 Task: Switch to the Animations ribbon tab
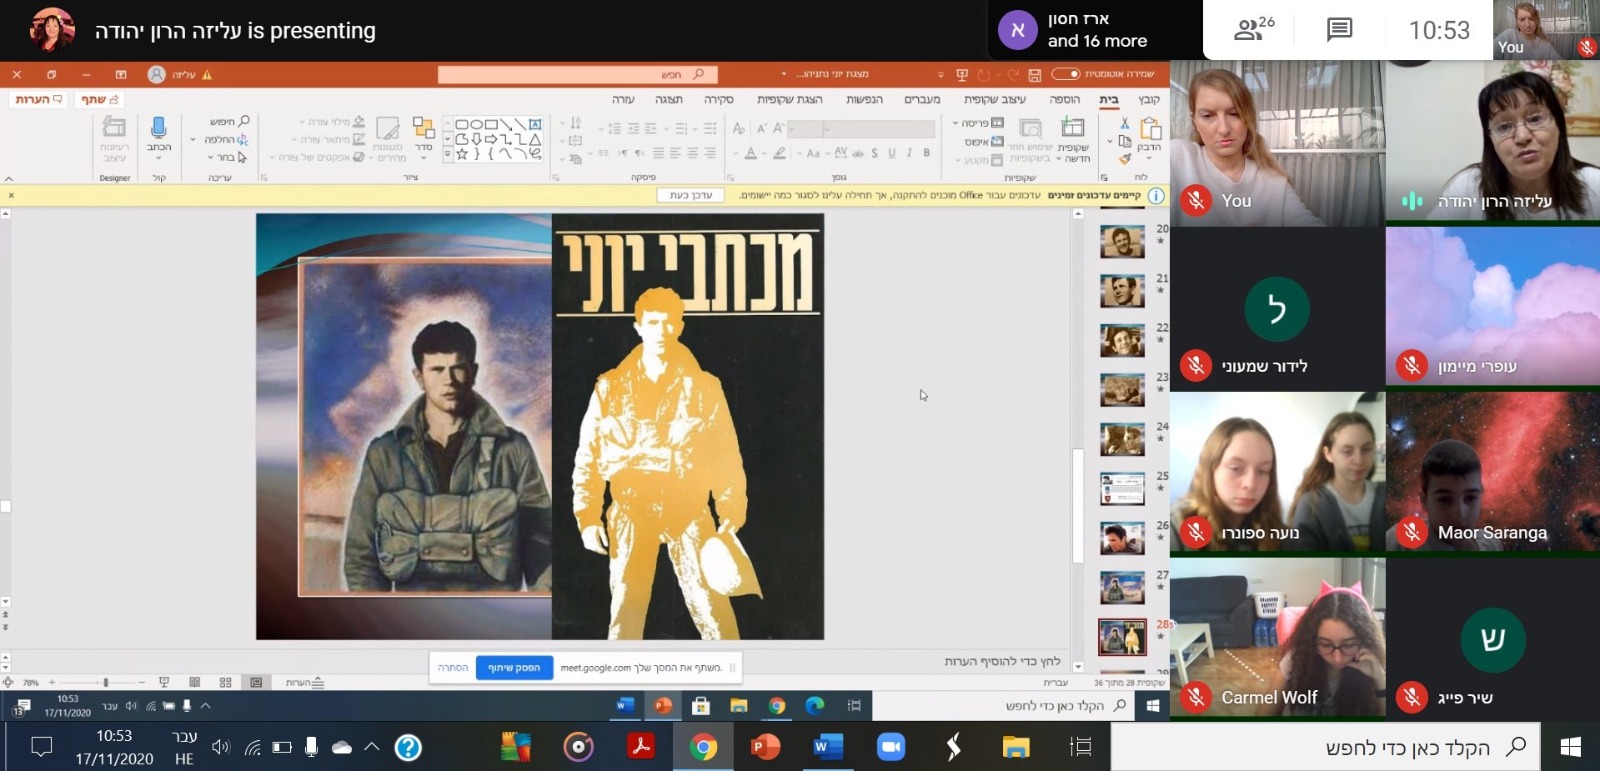[x=864, y=99]
